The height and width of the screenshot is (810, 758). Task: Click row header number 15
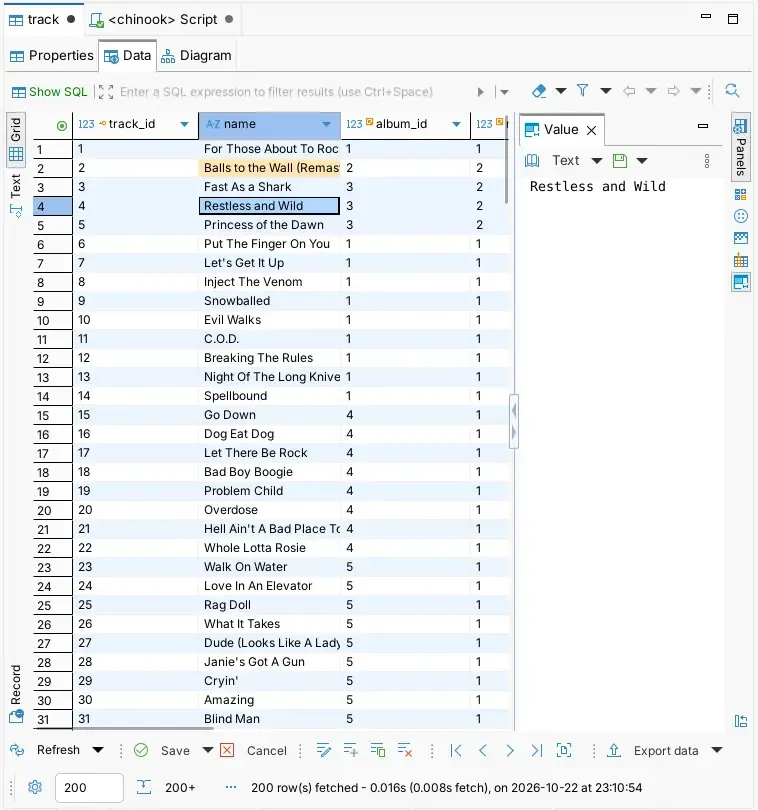[x=53, y=415]
